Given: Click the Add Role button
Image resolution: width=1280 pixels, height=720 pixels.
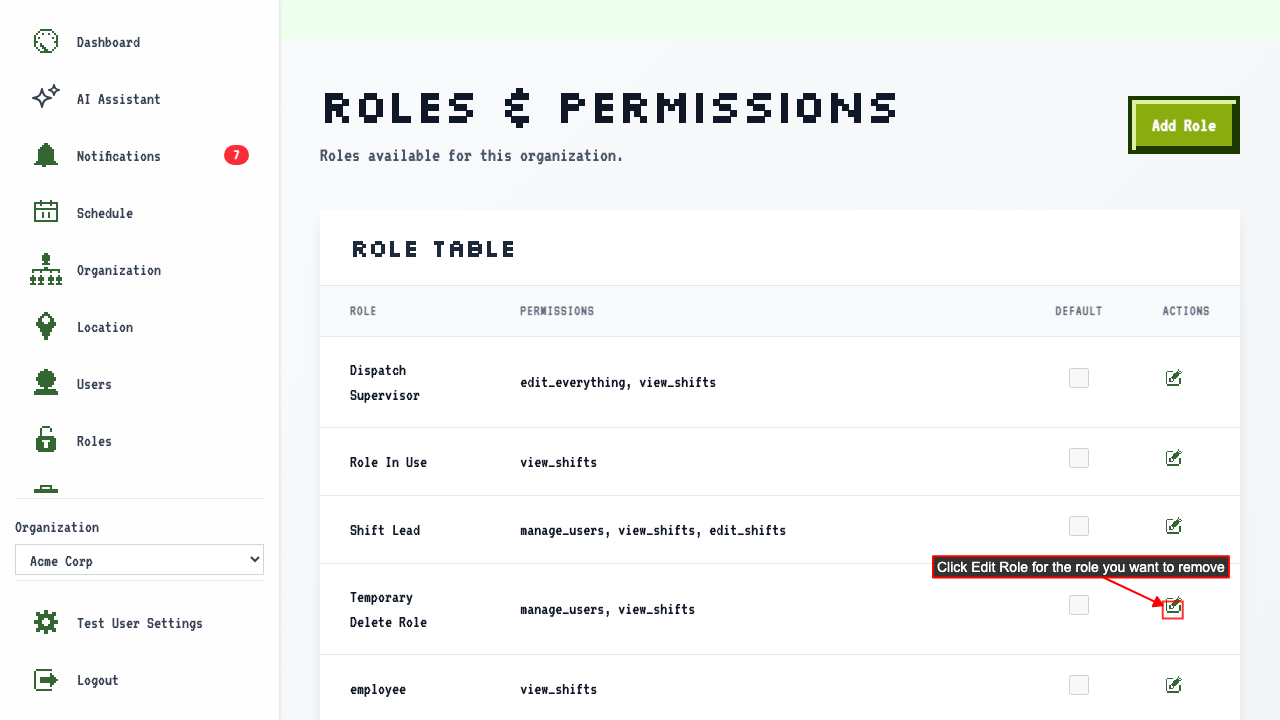Looking at the screenshot, I should (1184, 125).
